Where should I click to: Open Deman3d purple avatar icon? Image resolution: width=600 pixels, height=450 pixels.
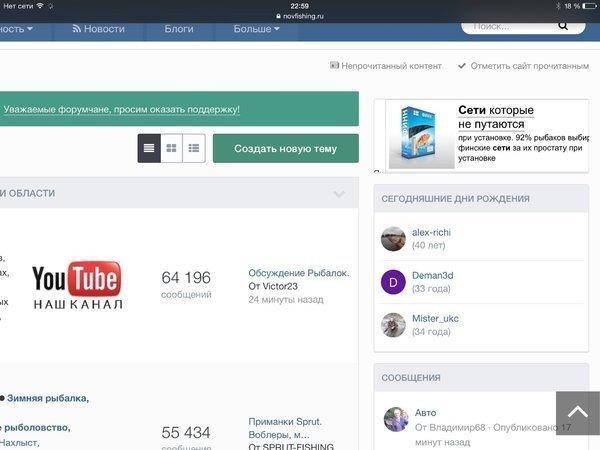[x=394, y=282]
